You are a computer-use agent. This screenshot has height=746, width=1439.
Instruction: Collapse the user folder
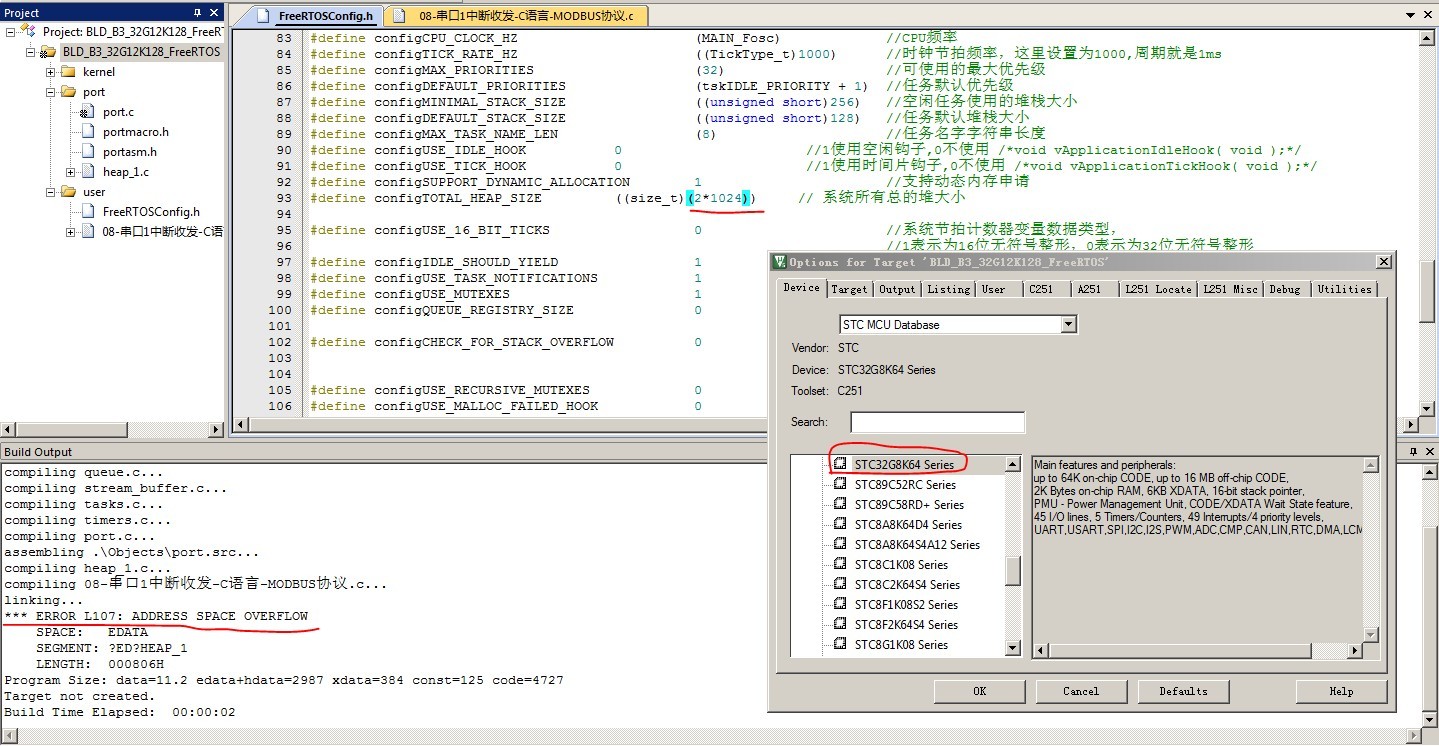click(x=50, y=192)
